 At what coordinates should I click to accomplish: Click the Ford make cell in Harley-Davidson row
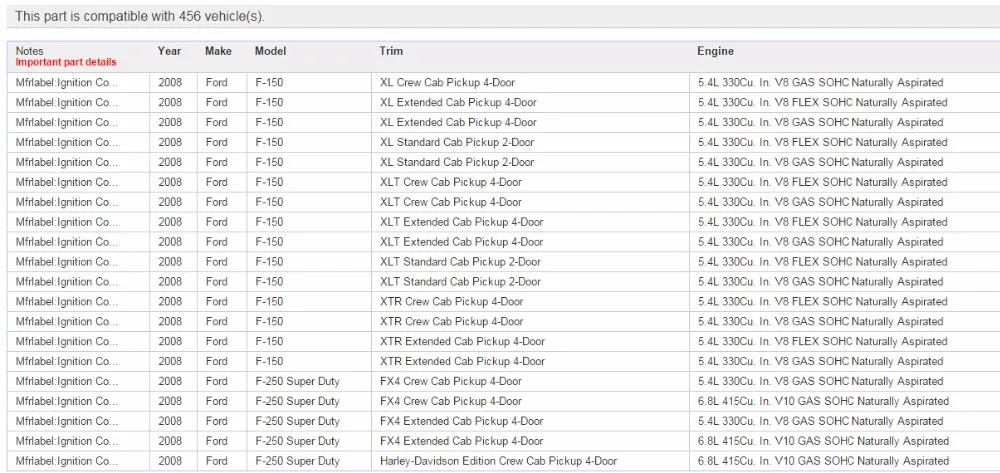(222, 461)
